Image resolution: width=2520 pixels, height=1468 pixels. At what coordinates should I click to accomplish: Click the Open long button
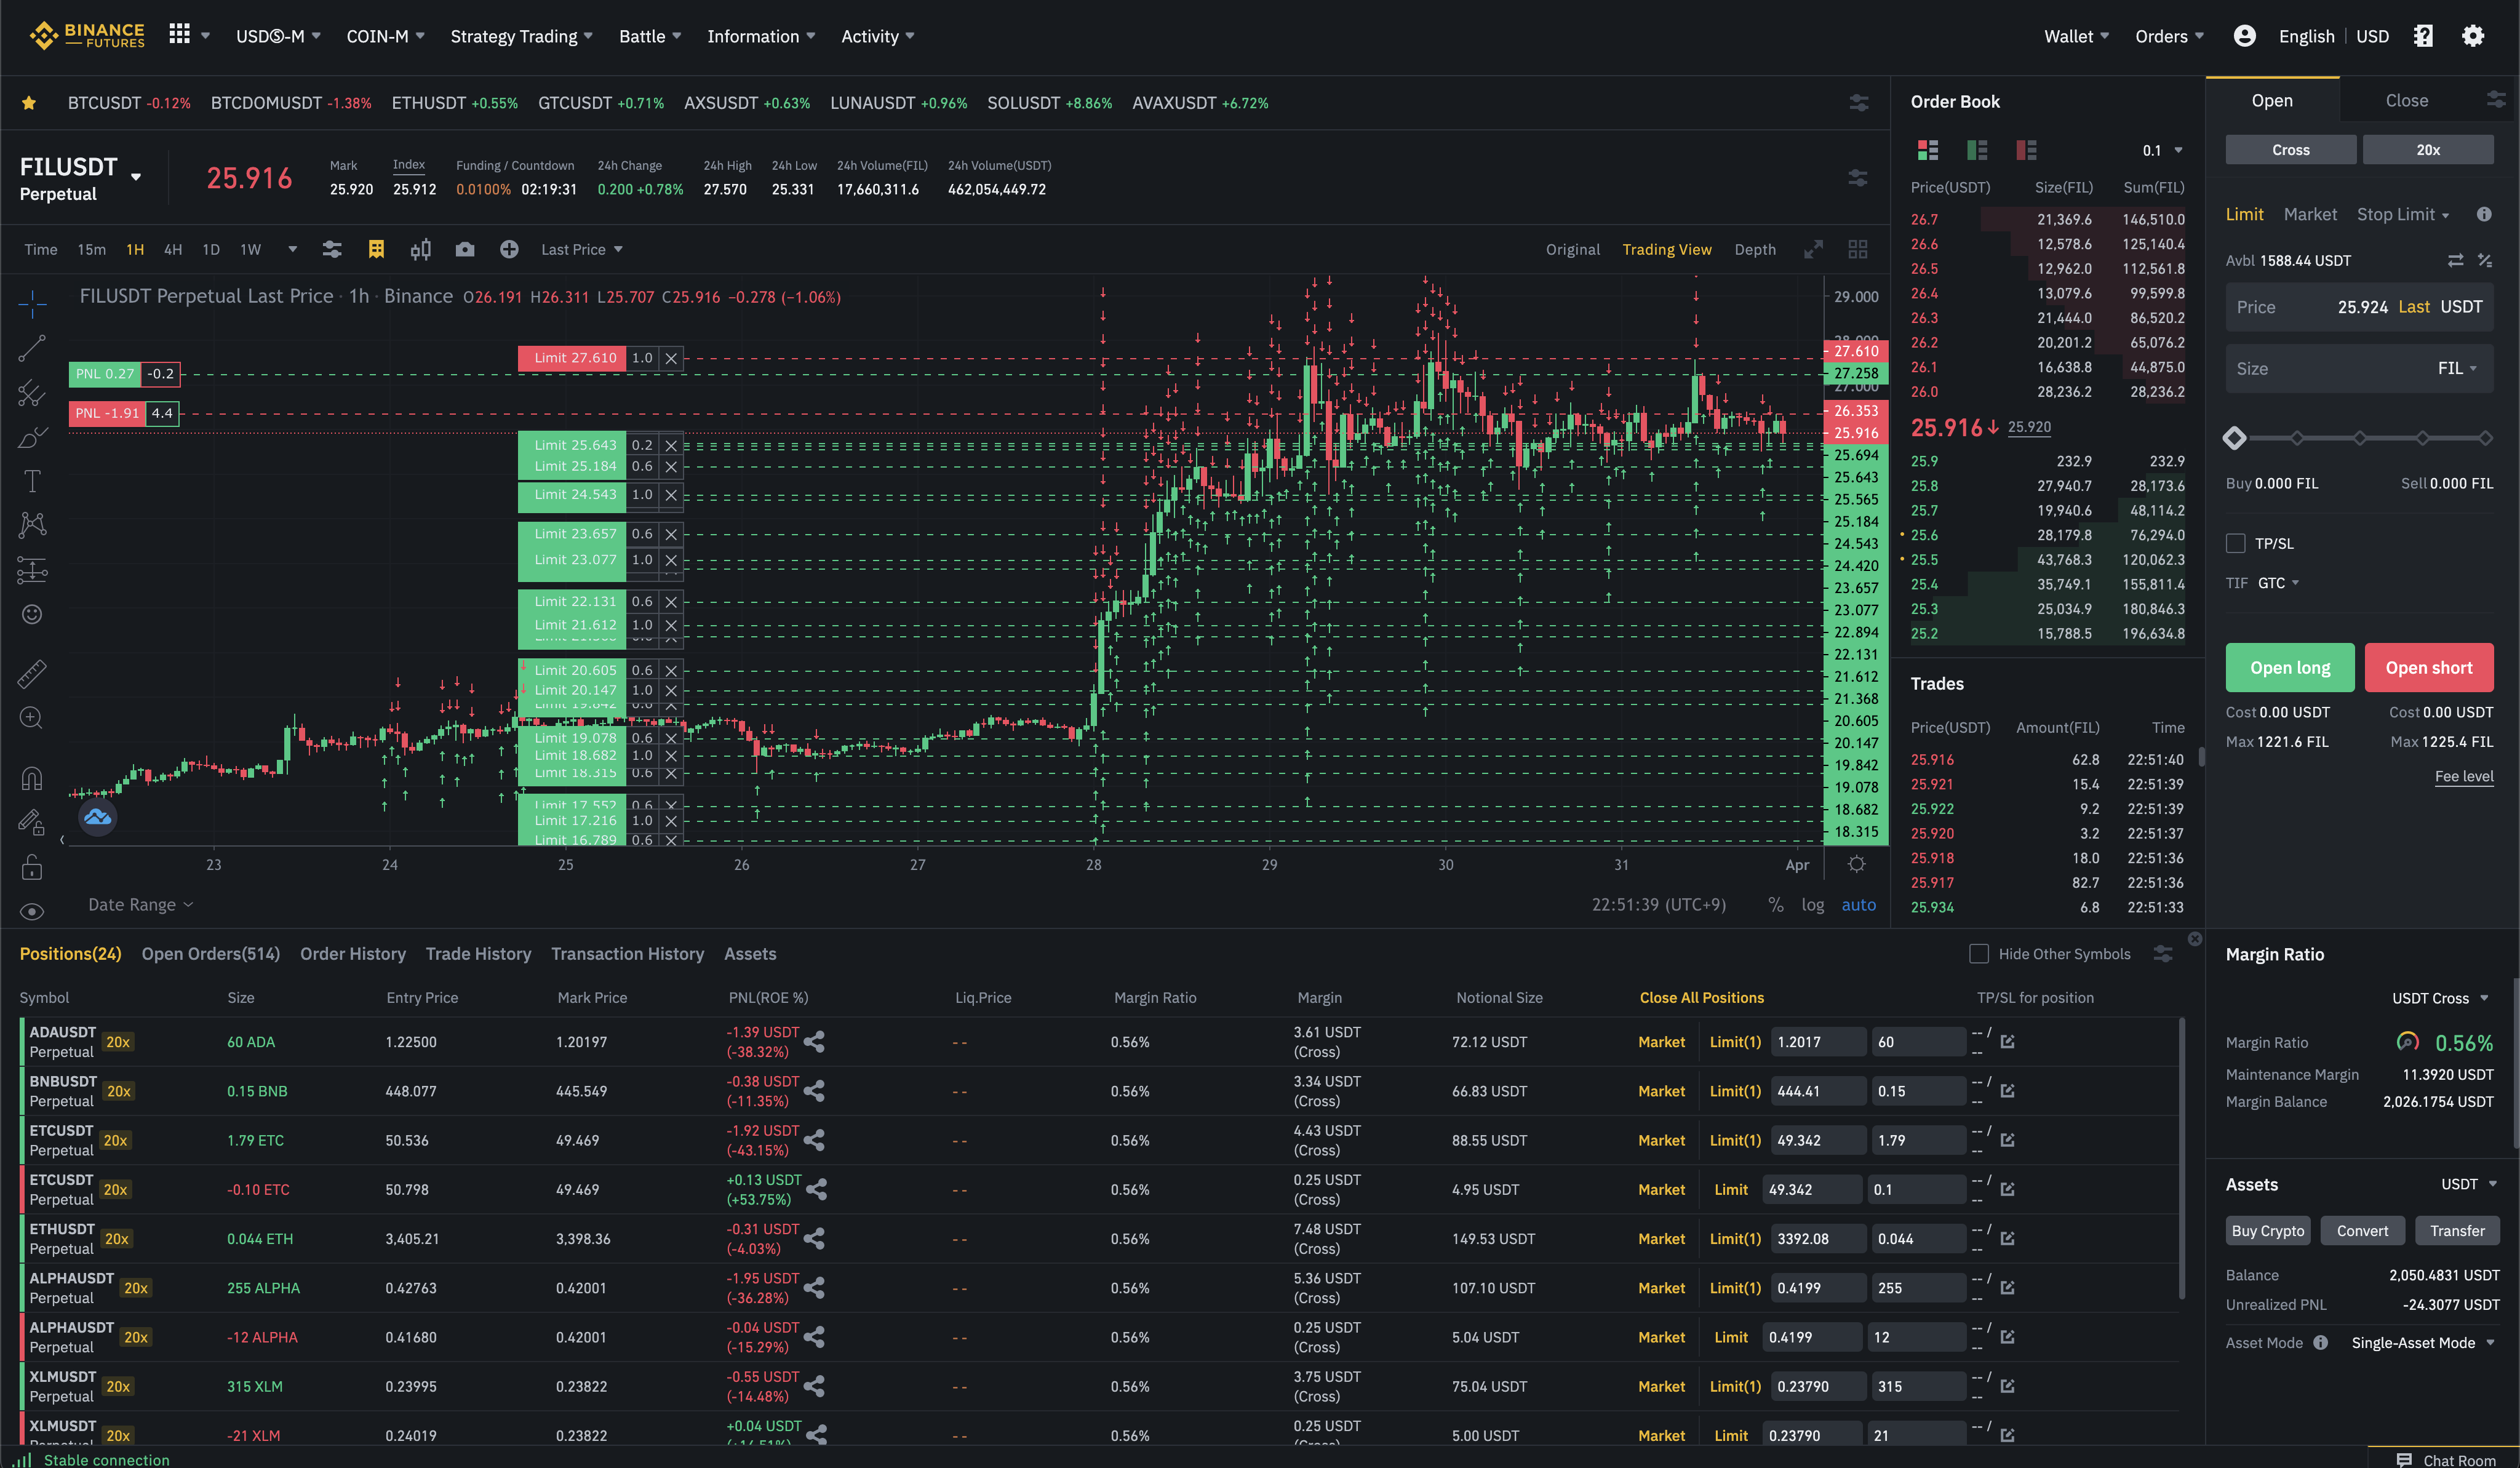[2289, 667]
